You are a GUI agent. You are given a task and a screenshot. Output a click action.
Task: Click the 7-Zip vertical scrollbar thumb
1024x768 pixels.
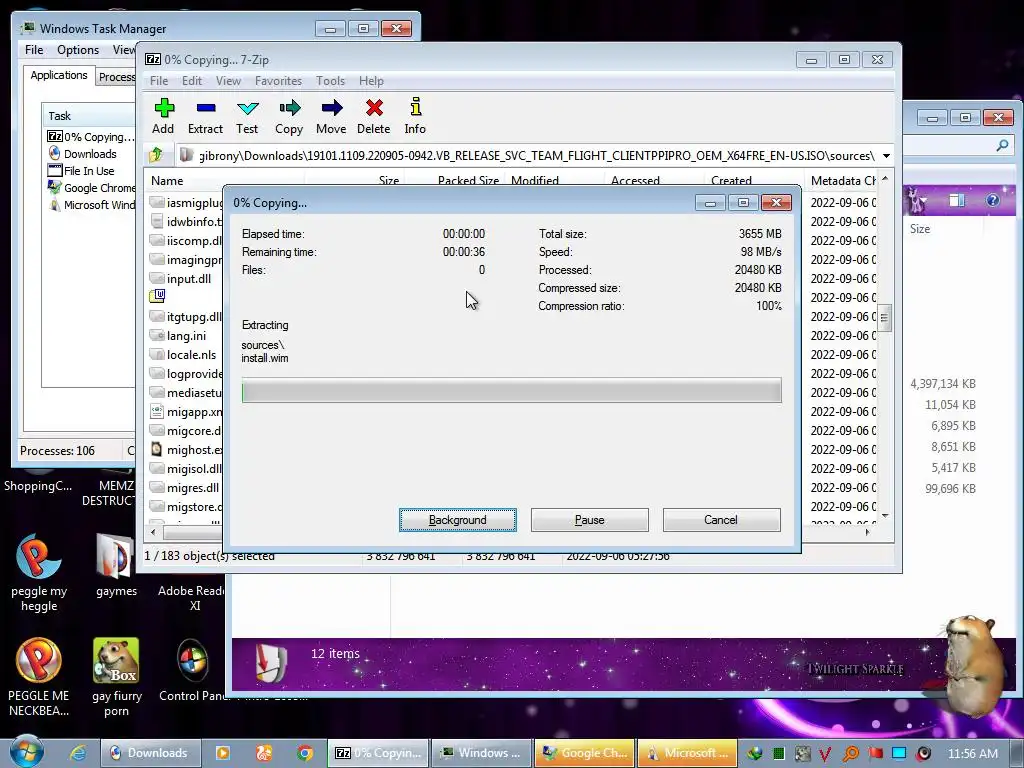click(x=884, y=318)
